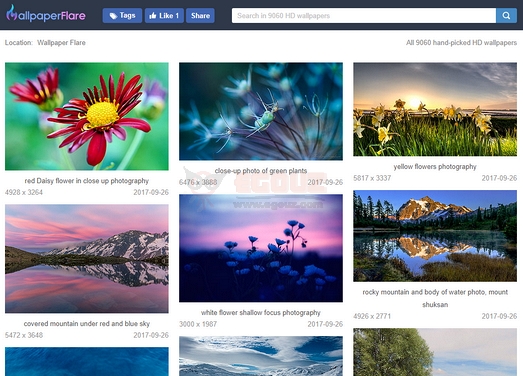Click the magnifier search icon button
This screenshot has height=376, width=523.
(x=506, y=16)
